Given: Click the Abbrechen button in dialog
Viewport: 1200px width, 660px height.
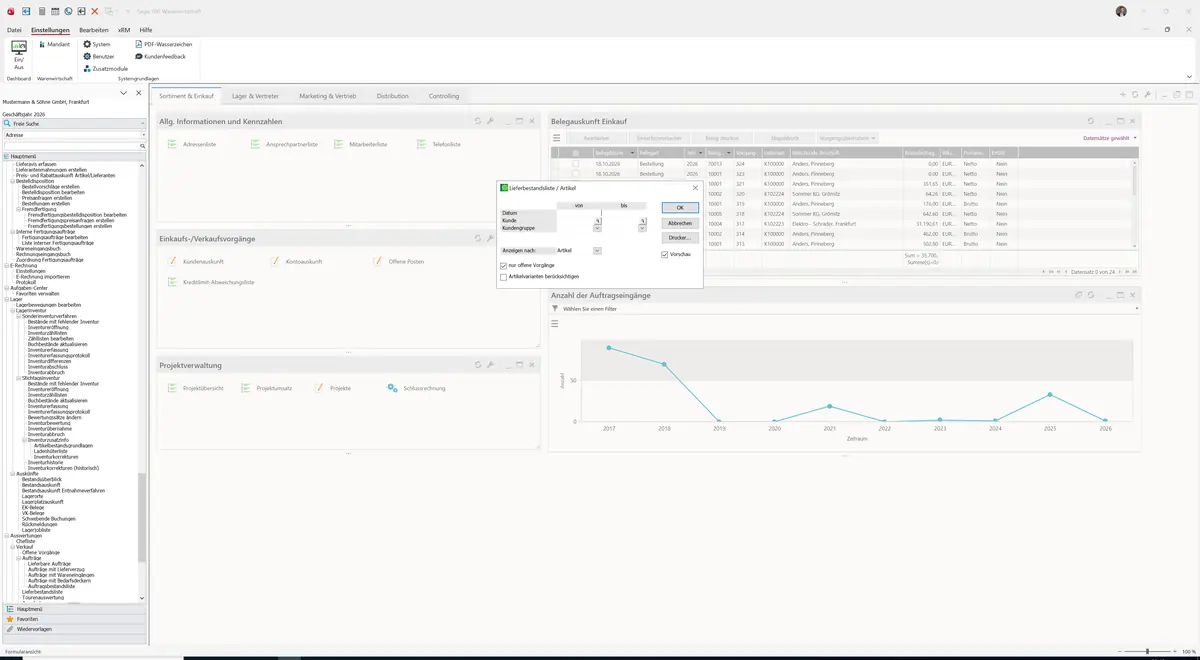Looking at the screenshot, I should click(x=680, y=223).
